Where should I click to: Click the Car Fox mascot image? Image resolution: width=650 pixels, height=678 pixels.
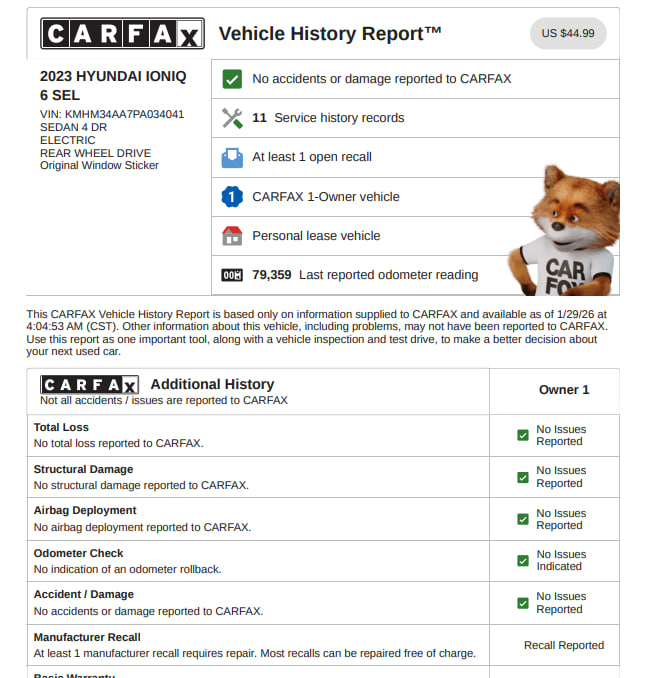coord(562,235)
